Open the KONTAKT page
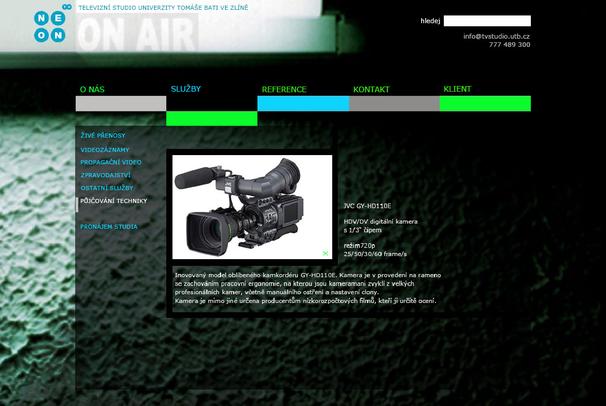606x406 pixels. (371, 90)
